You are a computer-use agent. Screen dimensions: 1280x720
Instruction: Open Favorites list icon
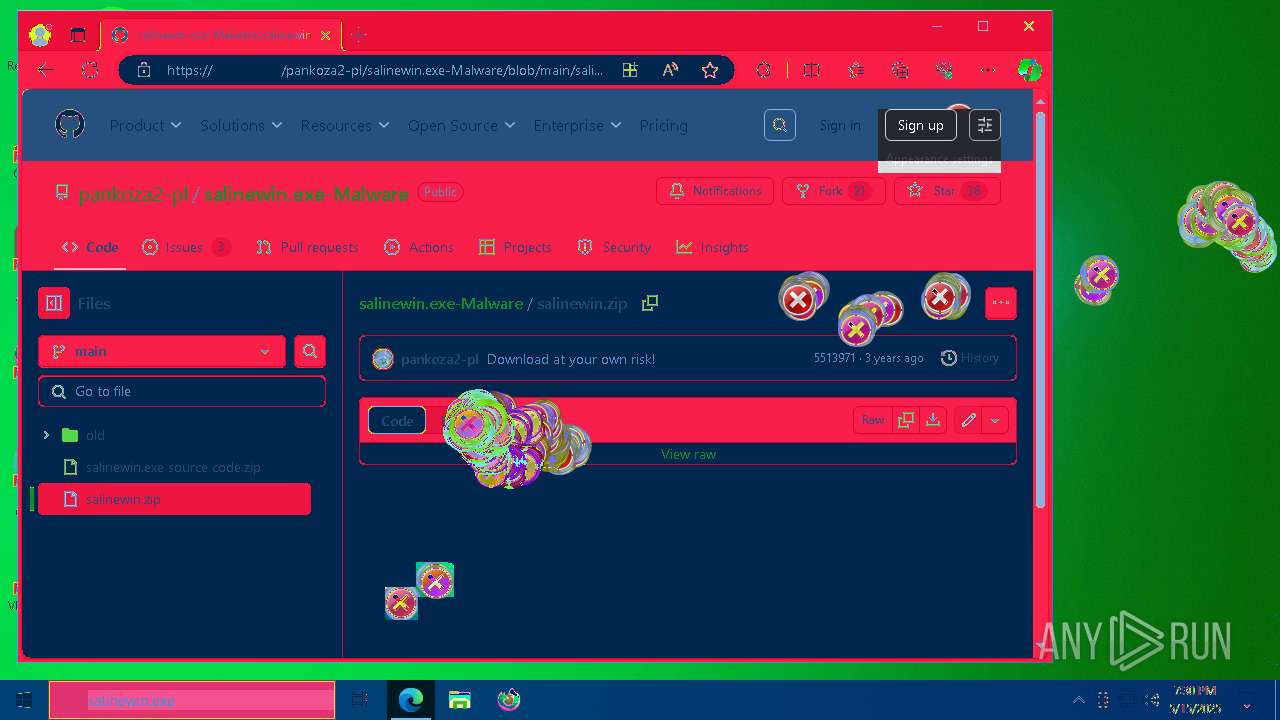tap(856, 70)
